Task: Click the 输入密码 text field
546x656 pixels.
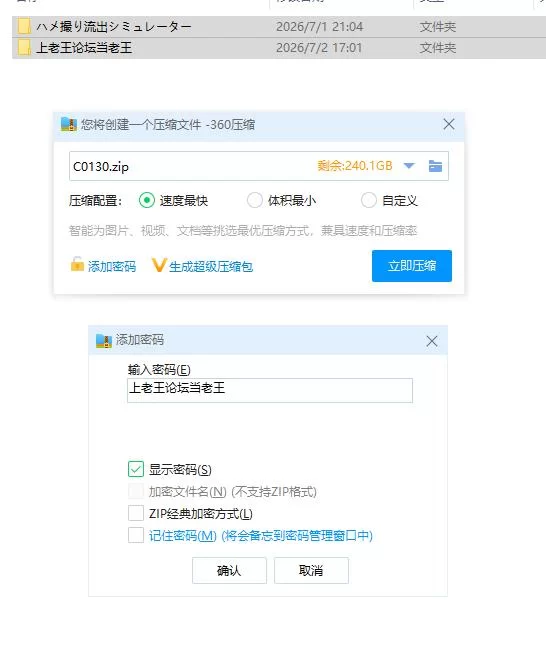Action: coord(270,390)
